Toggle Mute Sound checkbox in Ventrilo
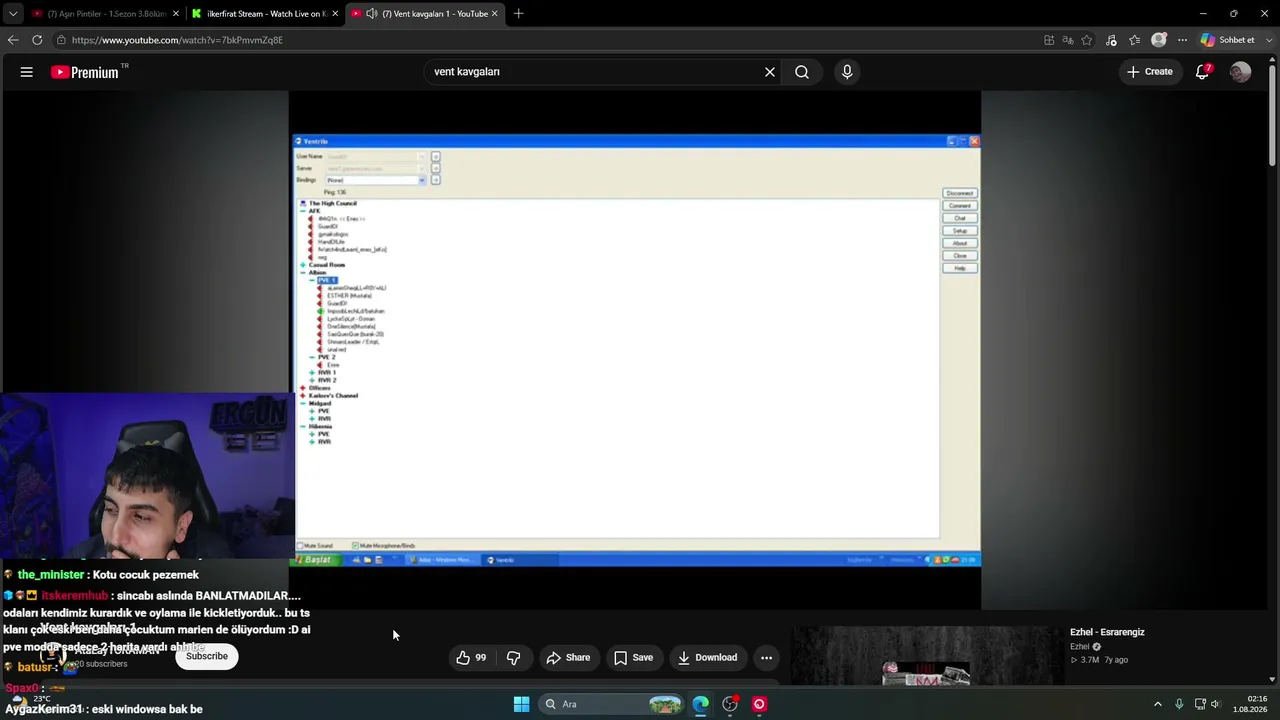The height and width of the screenshot is (720, 1280). click(300, 546)
